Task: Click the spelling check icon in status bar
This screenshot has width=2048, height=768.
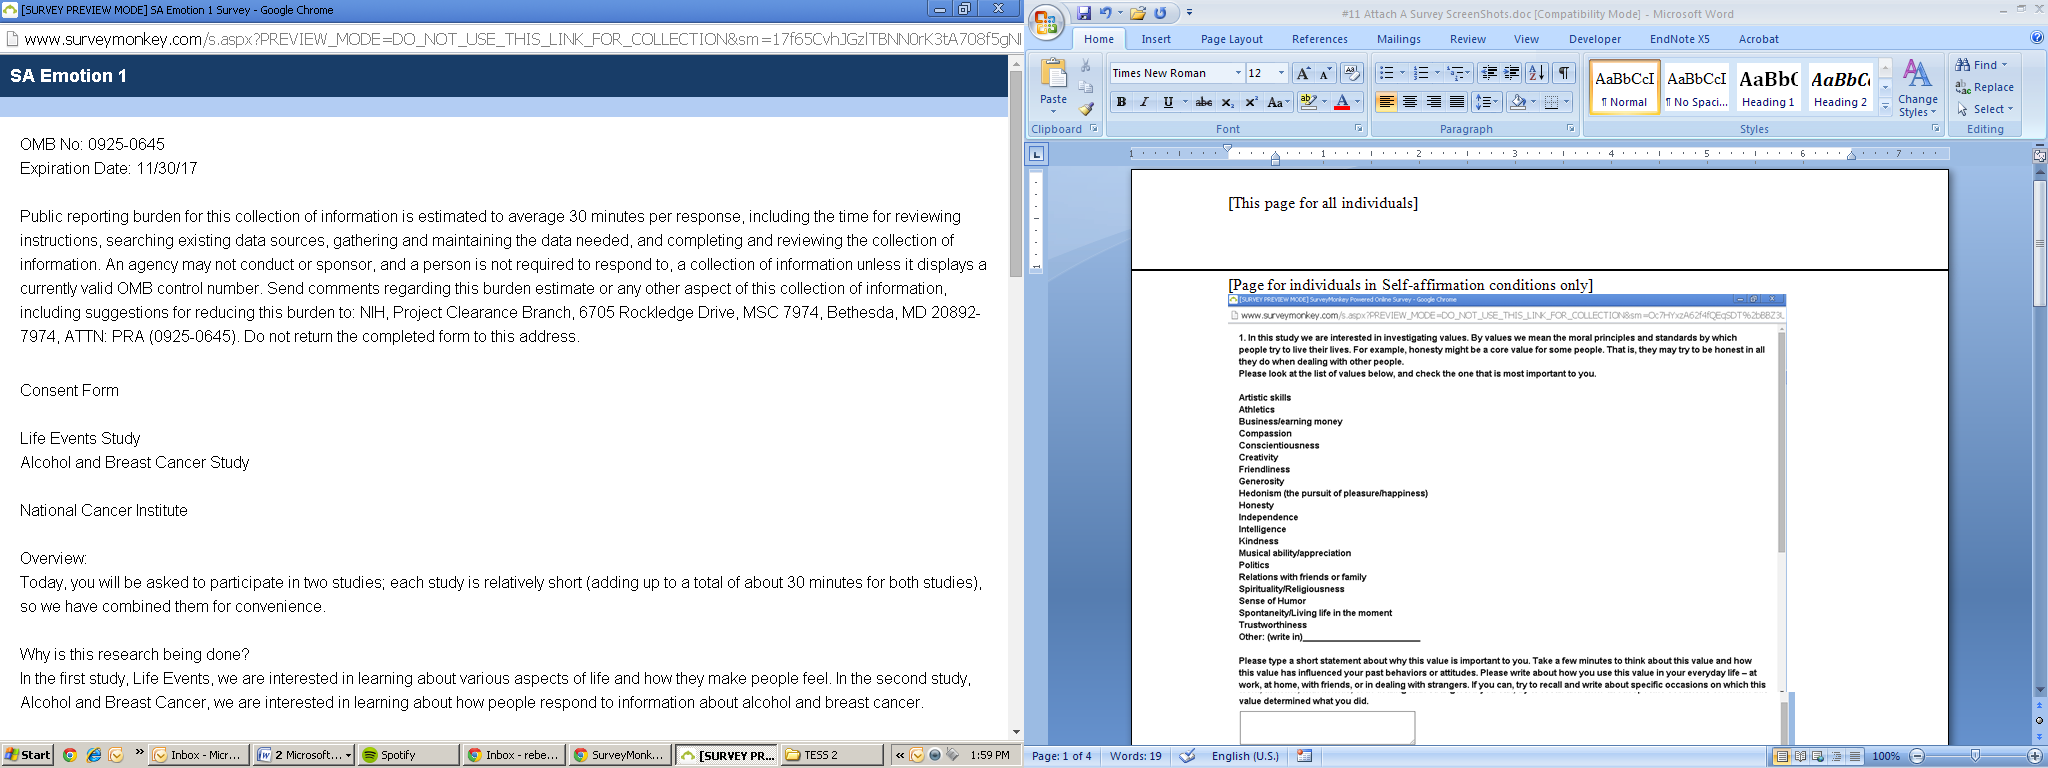Action: pyautogui.click(x=1187, y=756)
